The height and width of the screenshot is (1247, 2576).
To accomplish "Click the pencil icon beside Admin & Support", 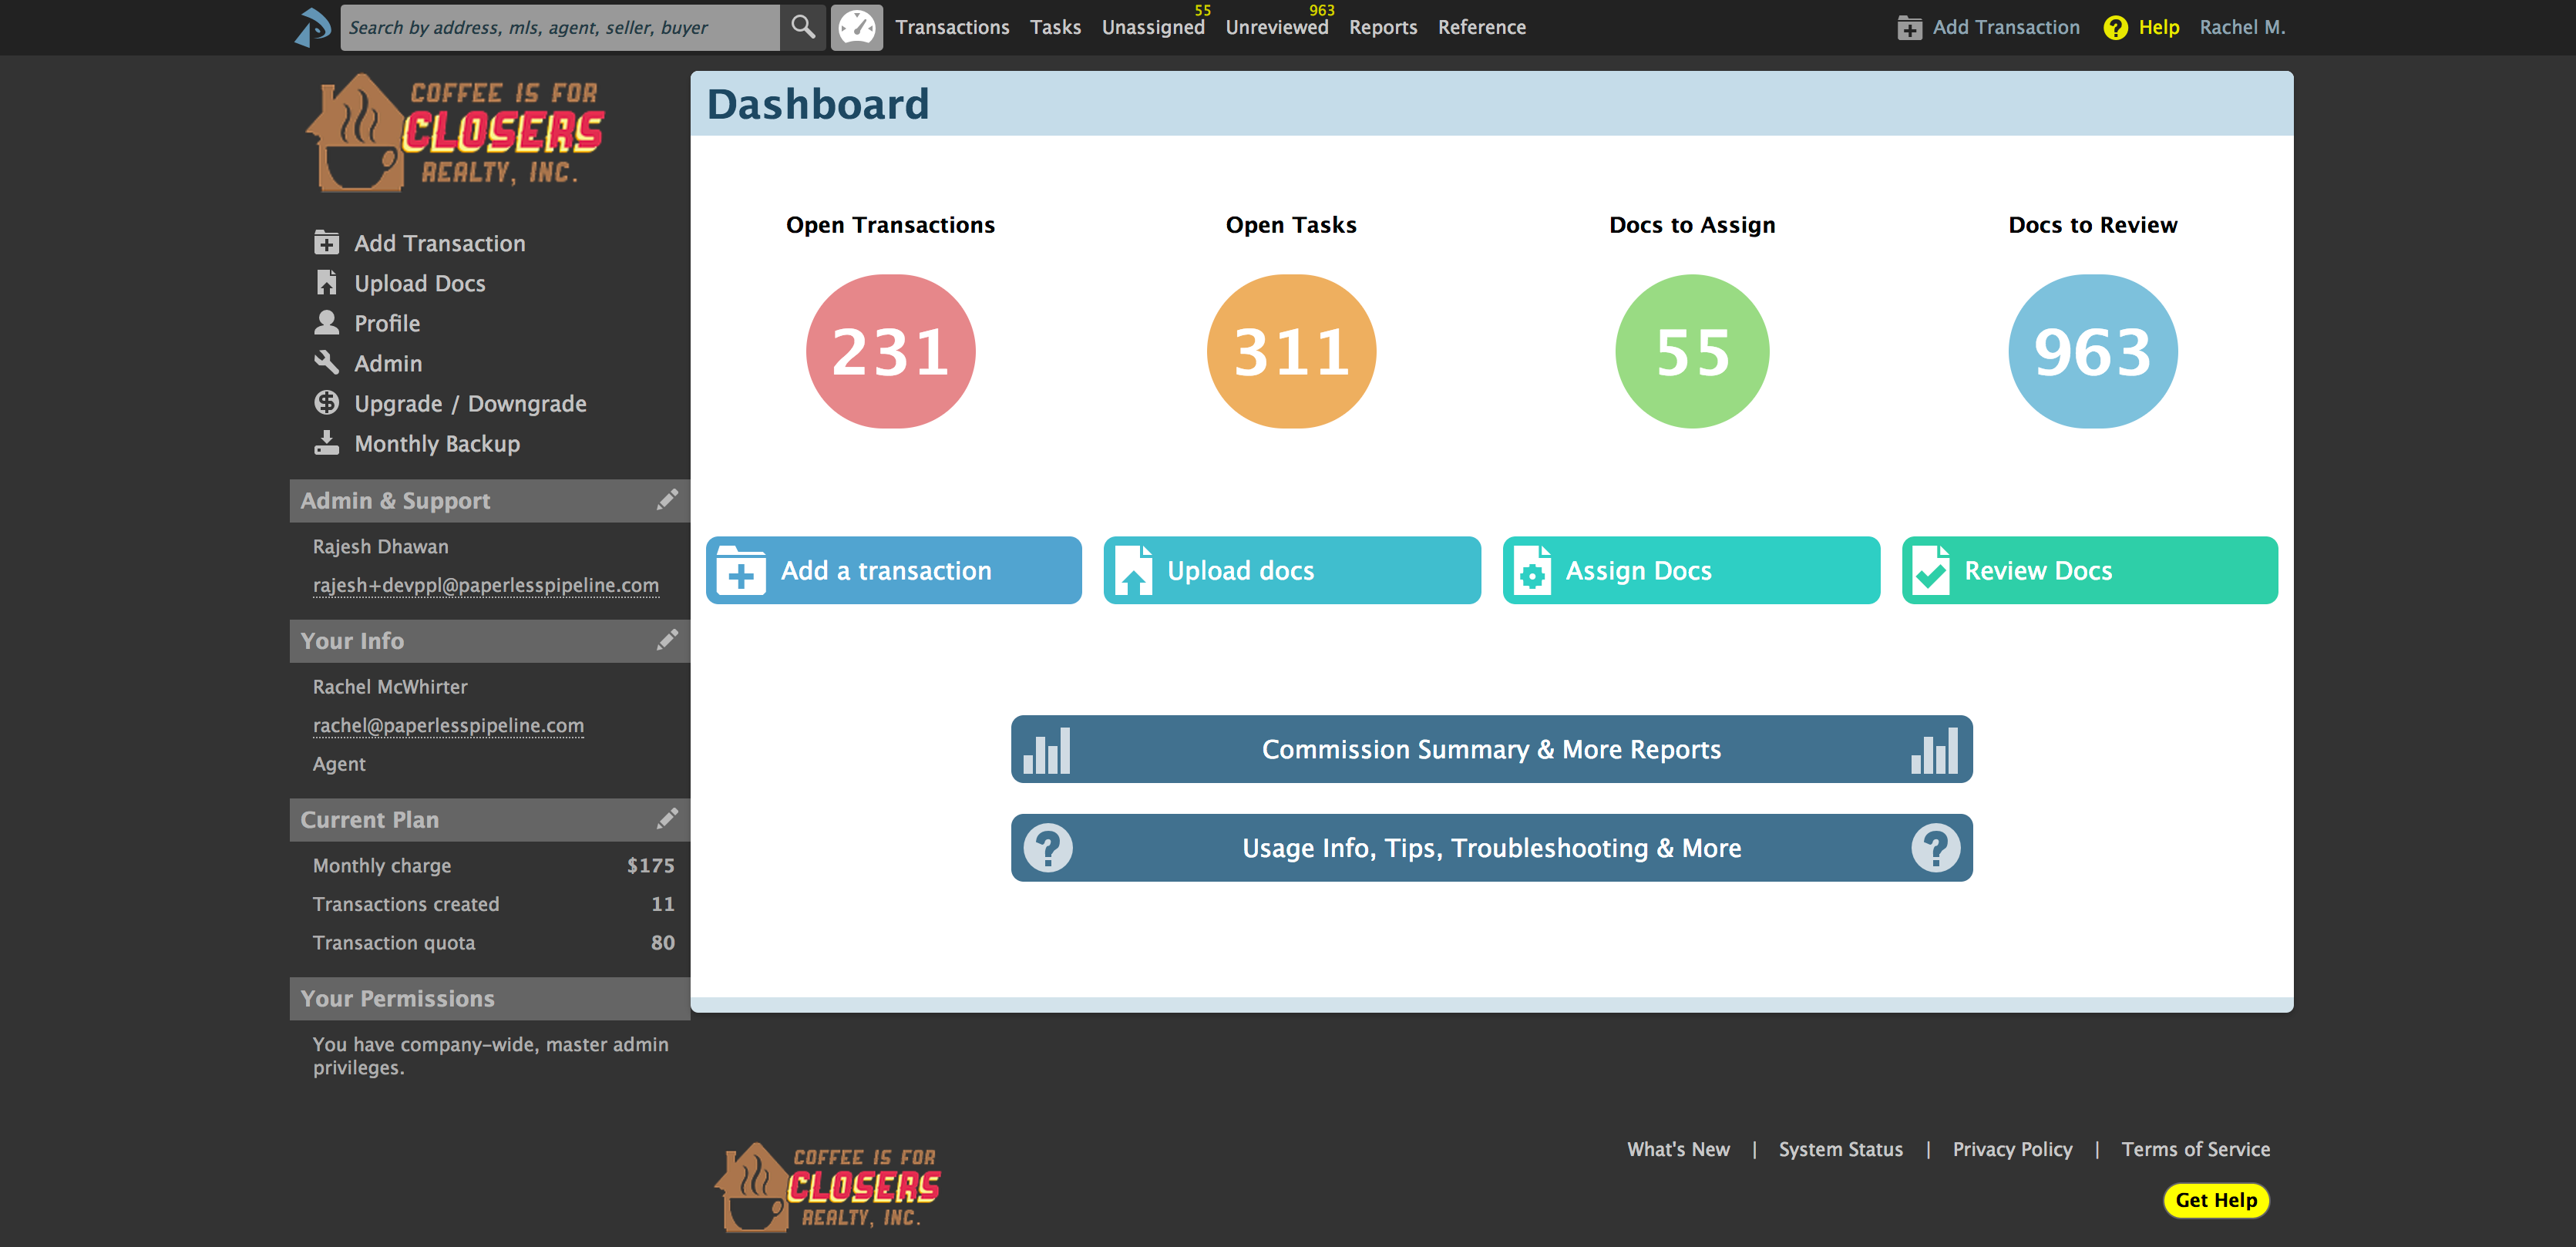I will click(667, 500).
